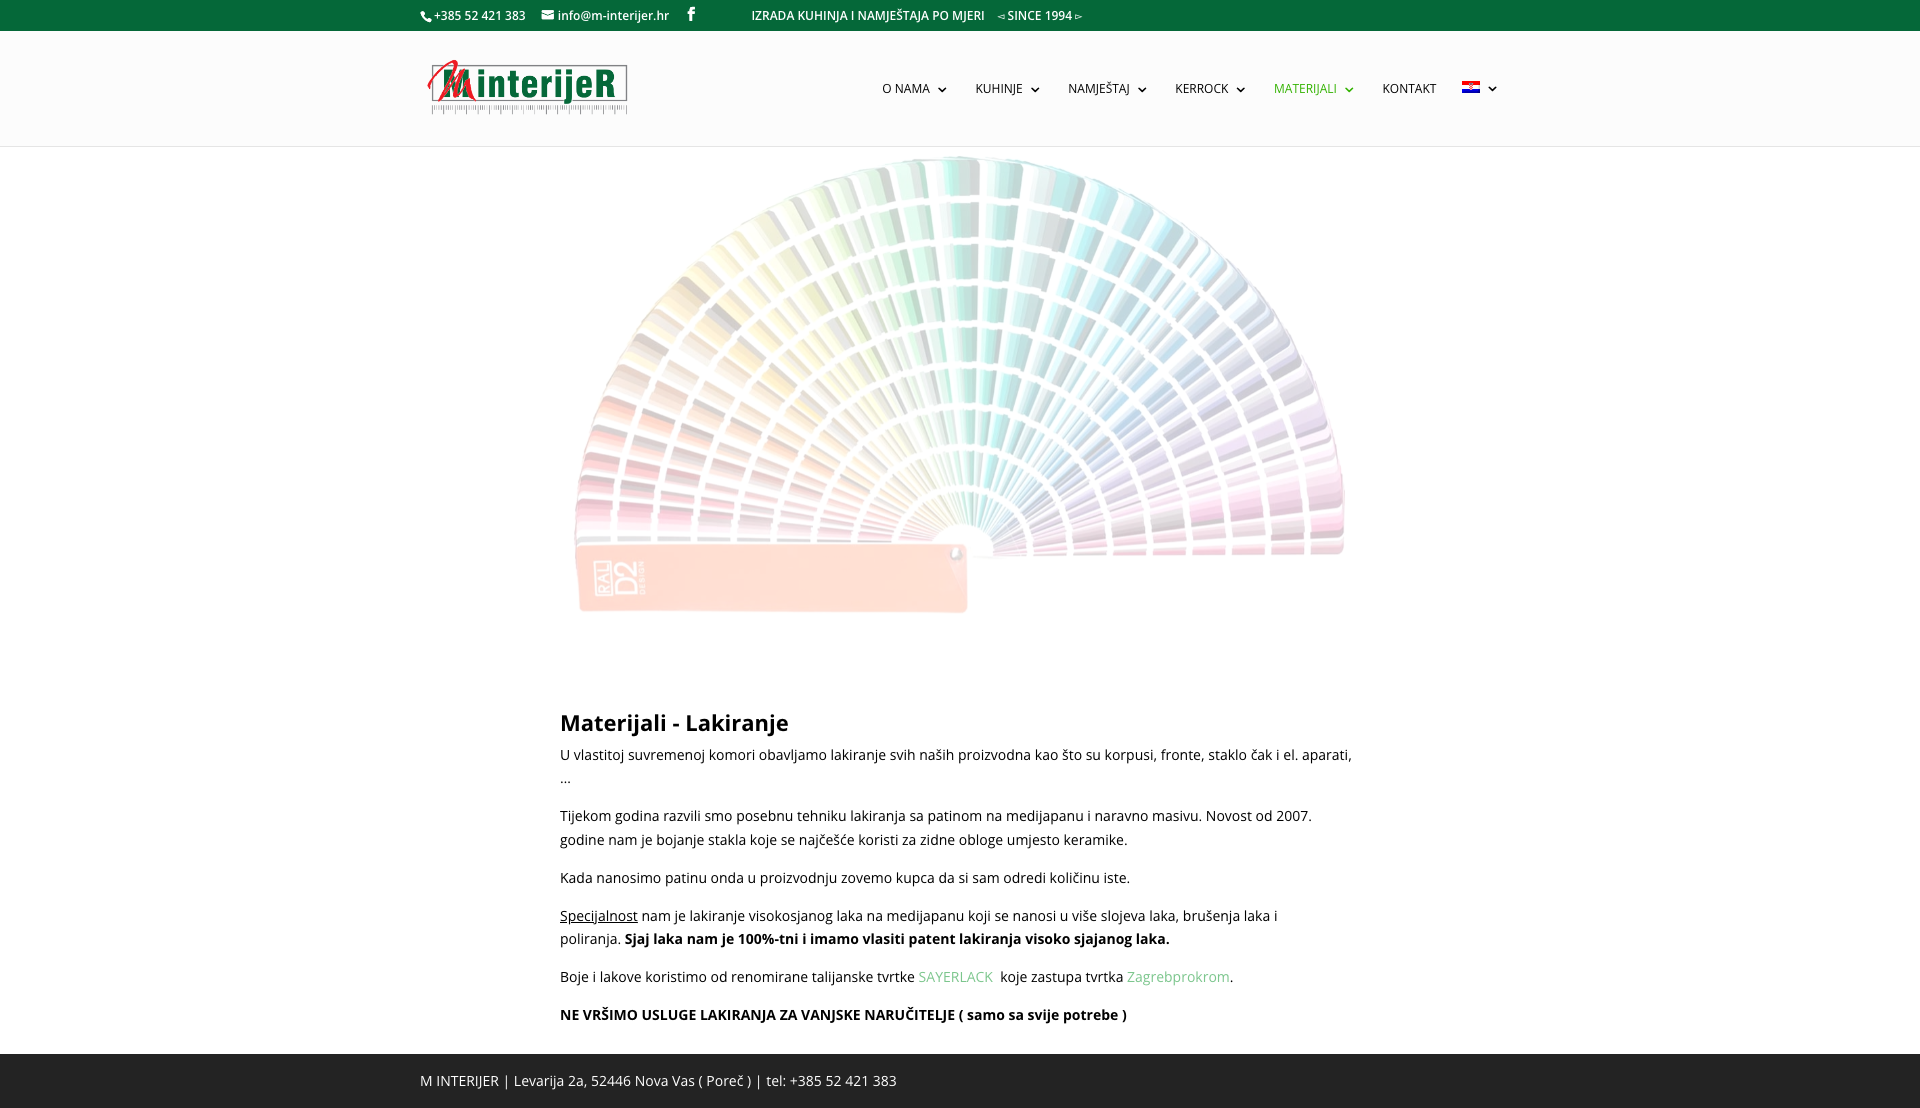Click the phone handset icon
Screen dimensions: 1920x1108
click(x=426, y=16)
